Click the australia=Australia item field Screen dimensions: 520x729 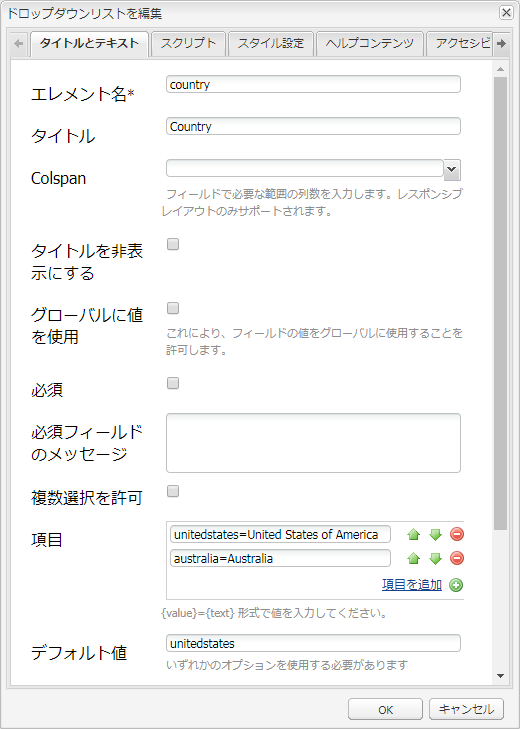pyautogui.click(x=280, y=558)
